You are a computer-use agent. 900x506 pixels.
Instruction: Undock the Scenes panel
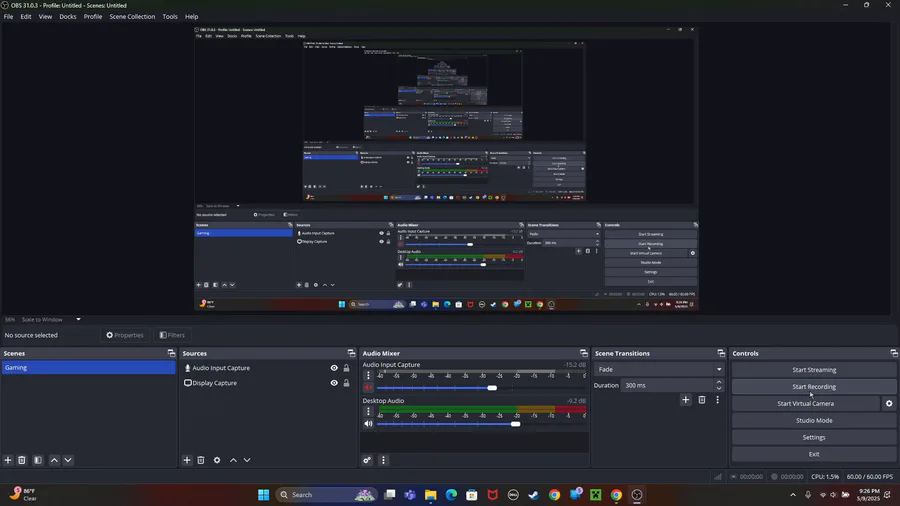[171, 353]
